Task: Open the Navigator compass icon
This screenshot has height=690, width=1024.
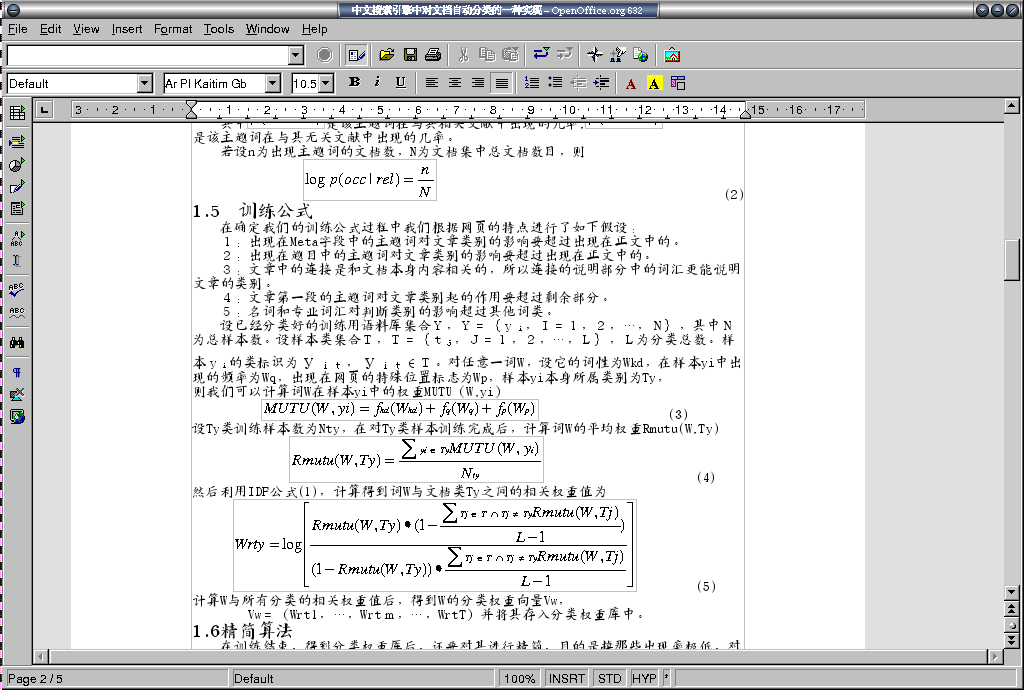Action: 595,55
